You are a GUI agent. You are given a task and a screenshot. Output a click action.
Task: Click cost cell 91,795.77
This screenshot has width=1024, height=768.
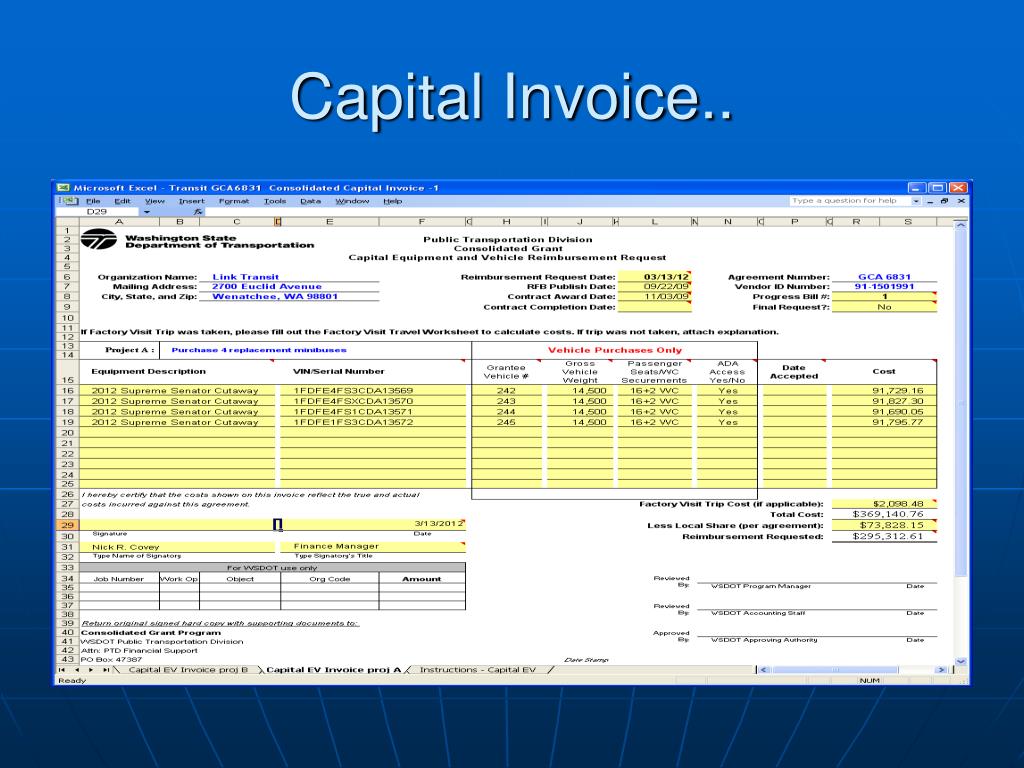[884, 422]
